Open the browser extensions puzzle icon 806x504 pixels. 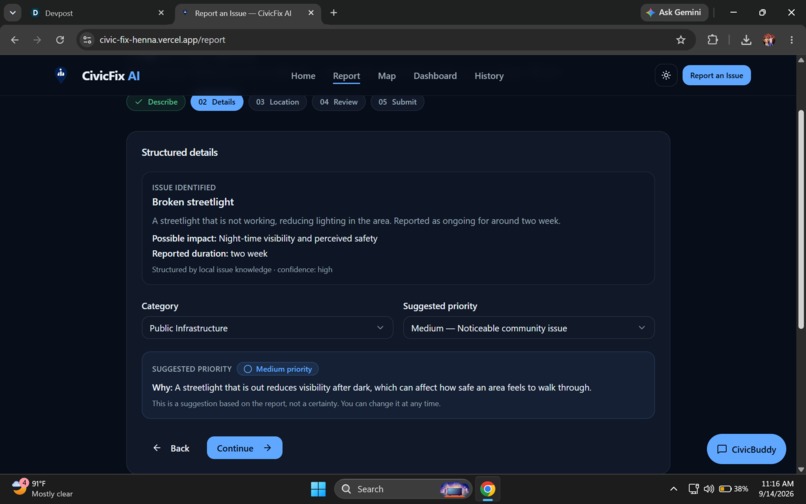click(712, 40)
